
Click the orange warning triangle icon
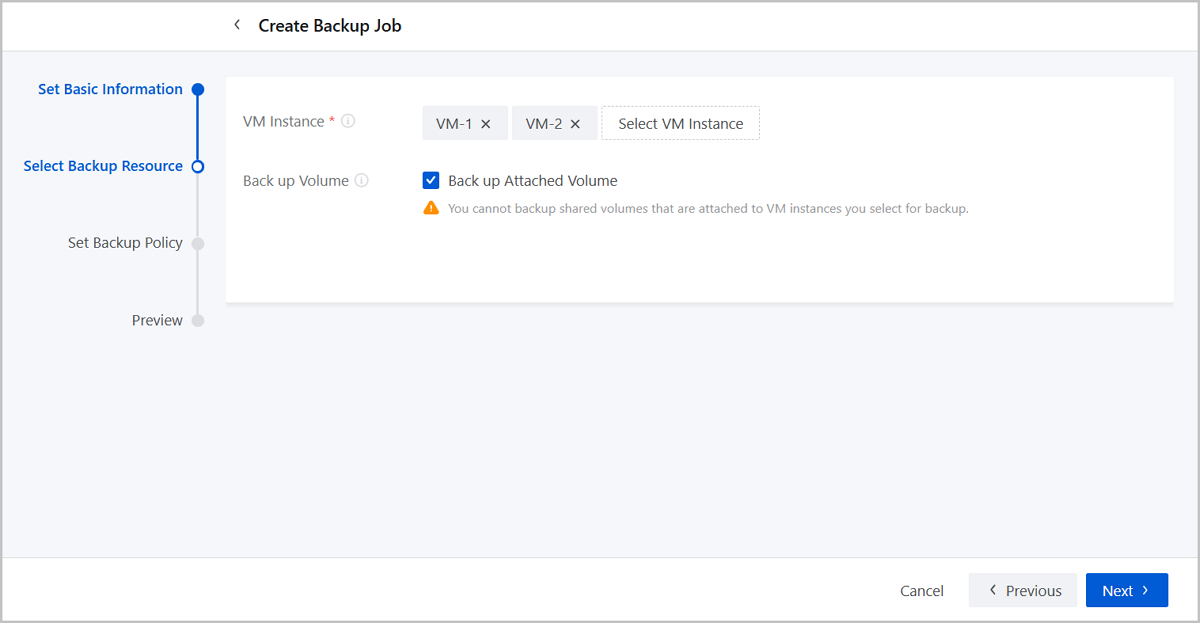(x=431, y=208)
